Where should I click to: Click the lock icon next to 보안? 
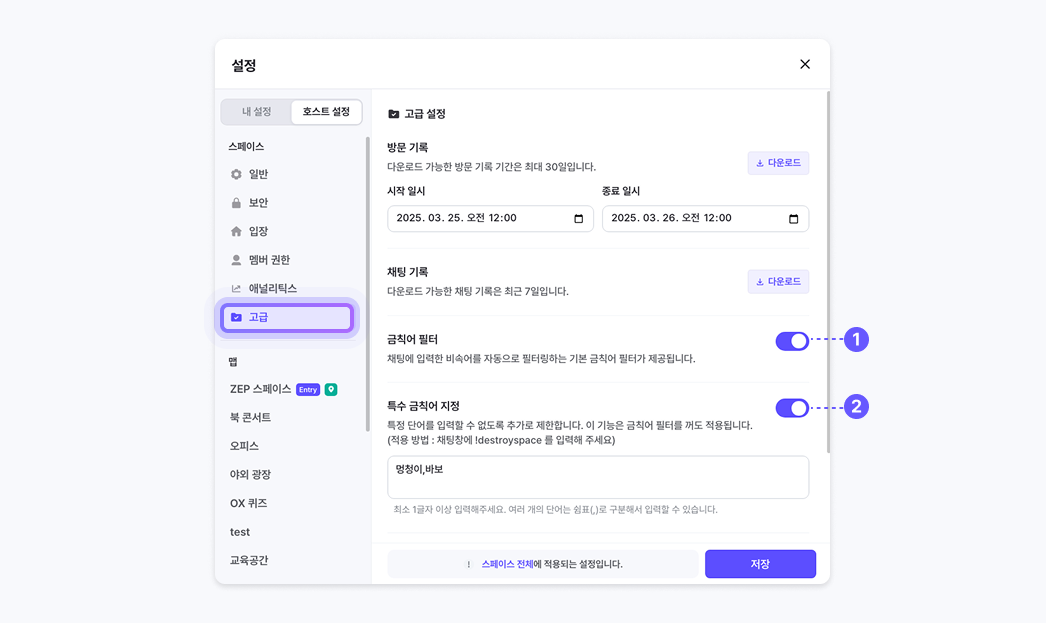coord(236,203)
